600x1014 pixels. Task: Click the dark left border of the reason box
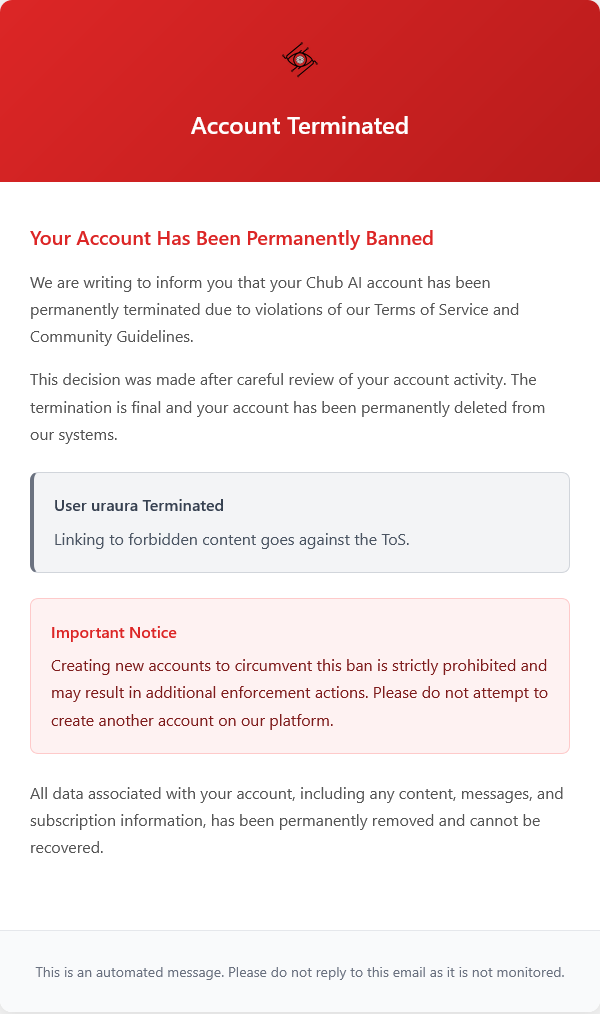coord(33,522)
